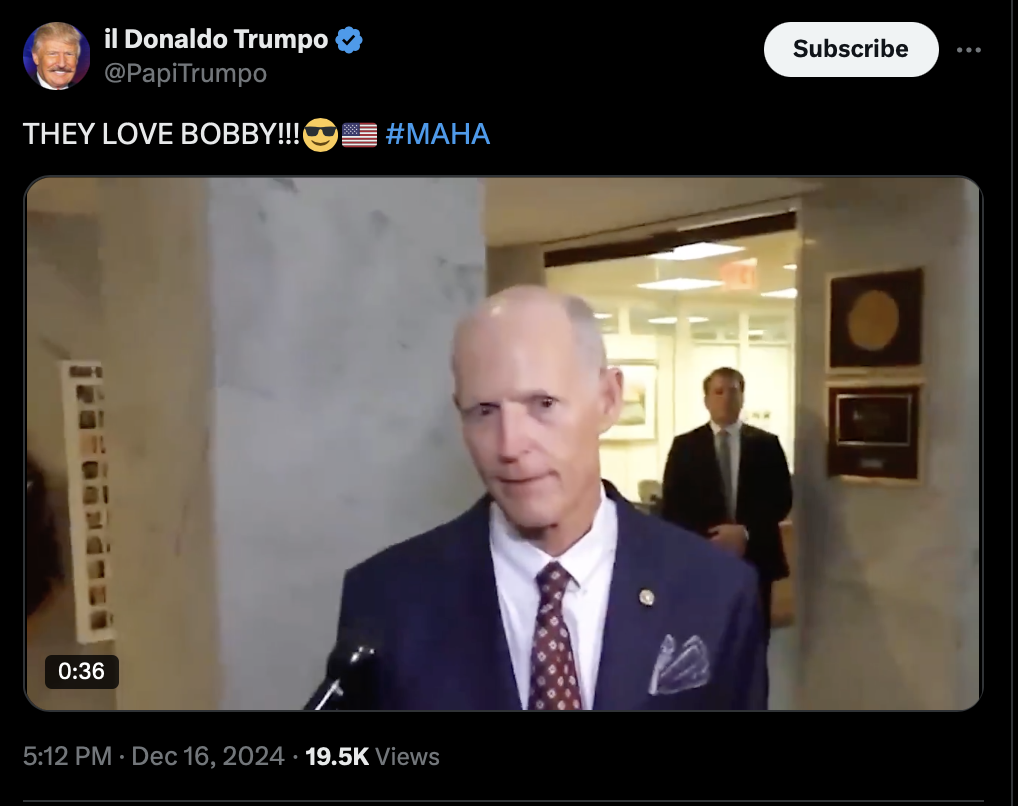Viewport: 1018px width, 806px height.
Task: Click the sunglasses face emoji
Action: (x=321, y=135)
